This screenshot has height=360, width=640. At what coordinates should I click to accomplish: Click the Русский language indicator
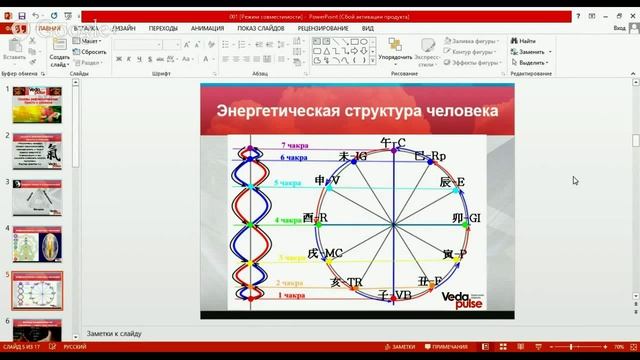(x=75, y=347)
